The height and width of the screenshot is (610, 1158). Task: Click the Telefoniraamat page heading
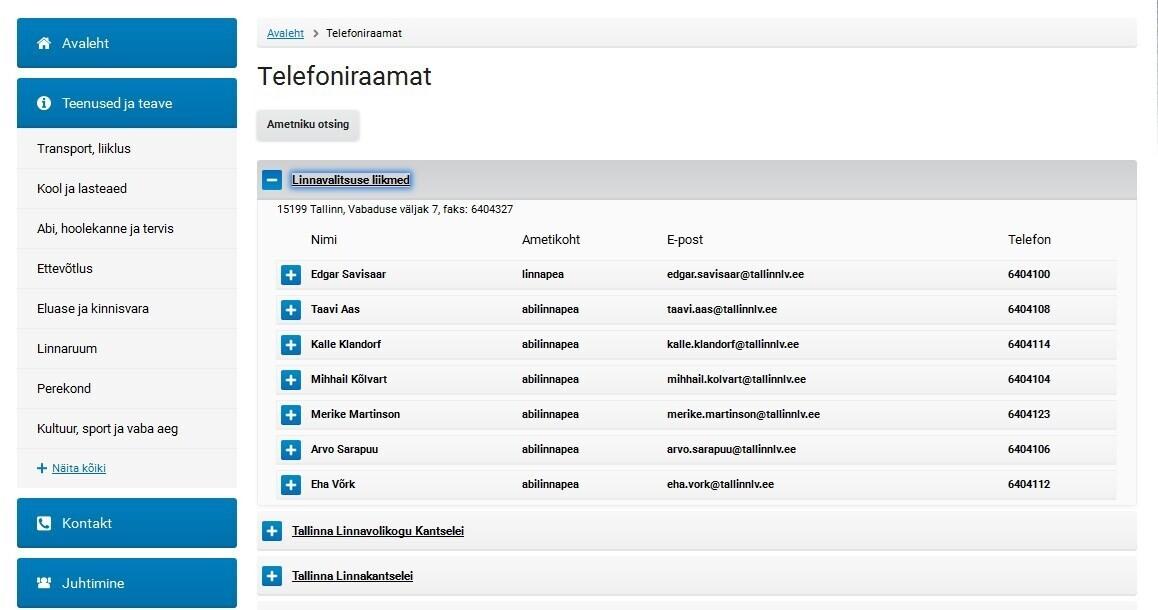coord(344,76)
